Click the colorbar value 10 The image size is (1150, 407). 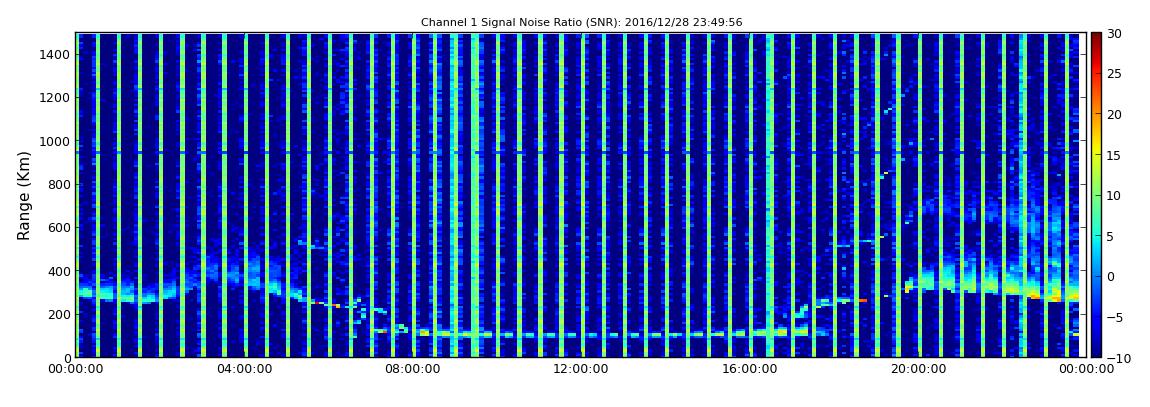pyautogui.click(x=1115, y=196)
